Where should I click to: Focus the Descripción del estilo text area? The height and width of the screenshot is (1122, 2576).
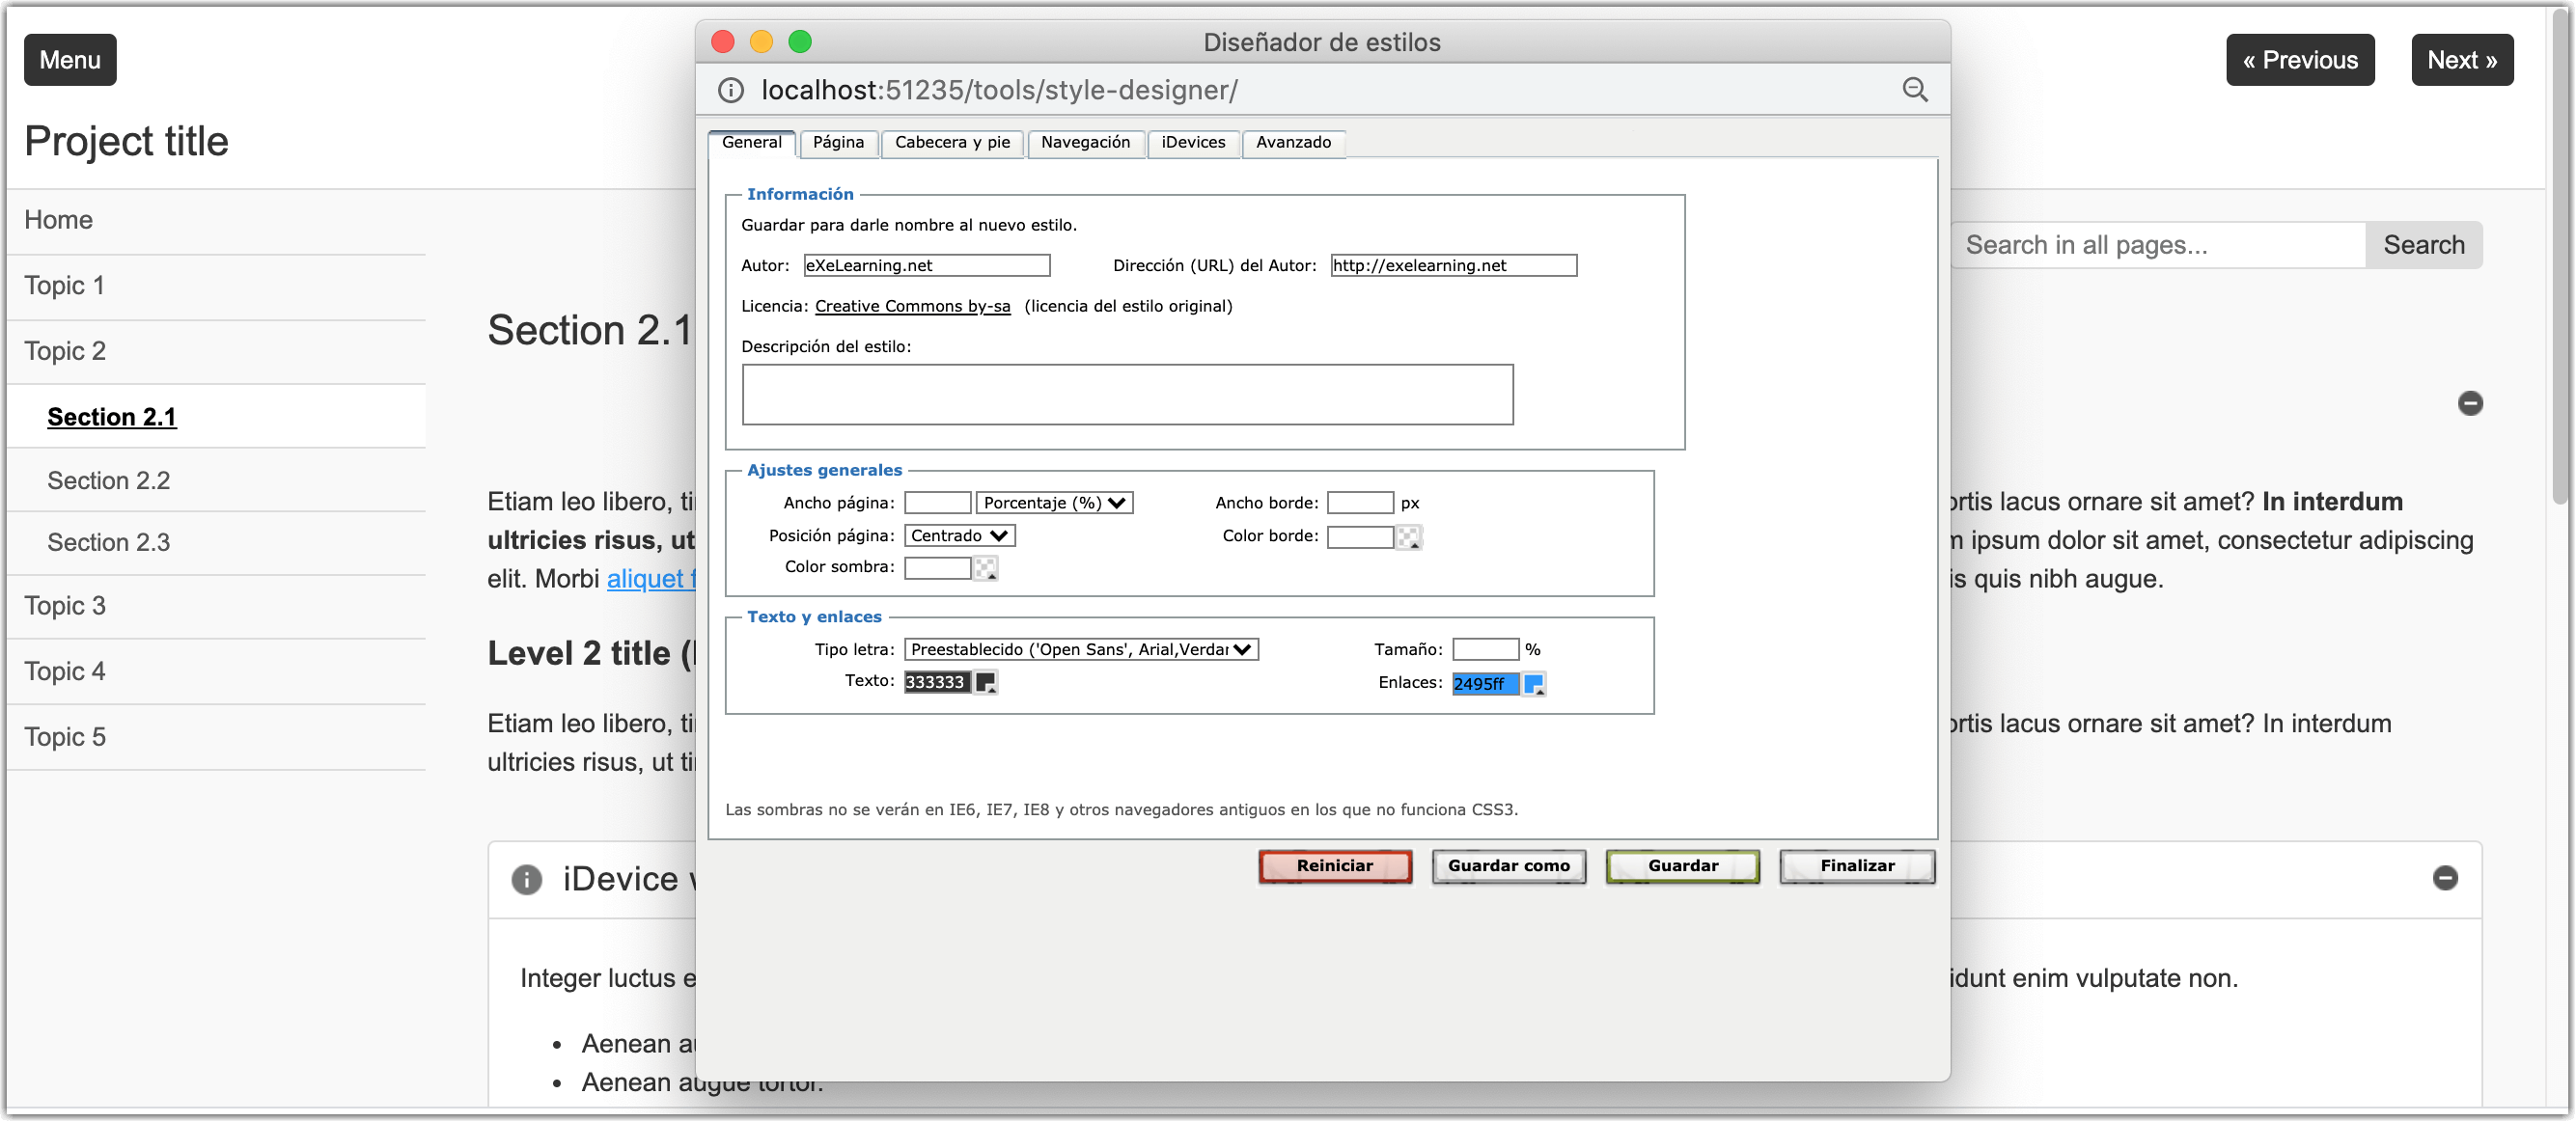click(x=1127, y=394)
